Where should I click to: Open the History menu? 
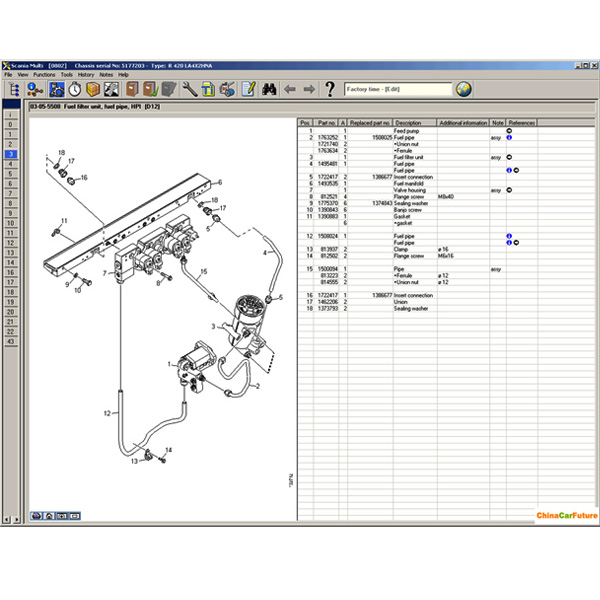pyautogui.click(x=87, y=74)
